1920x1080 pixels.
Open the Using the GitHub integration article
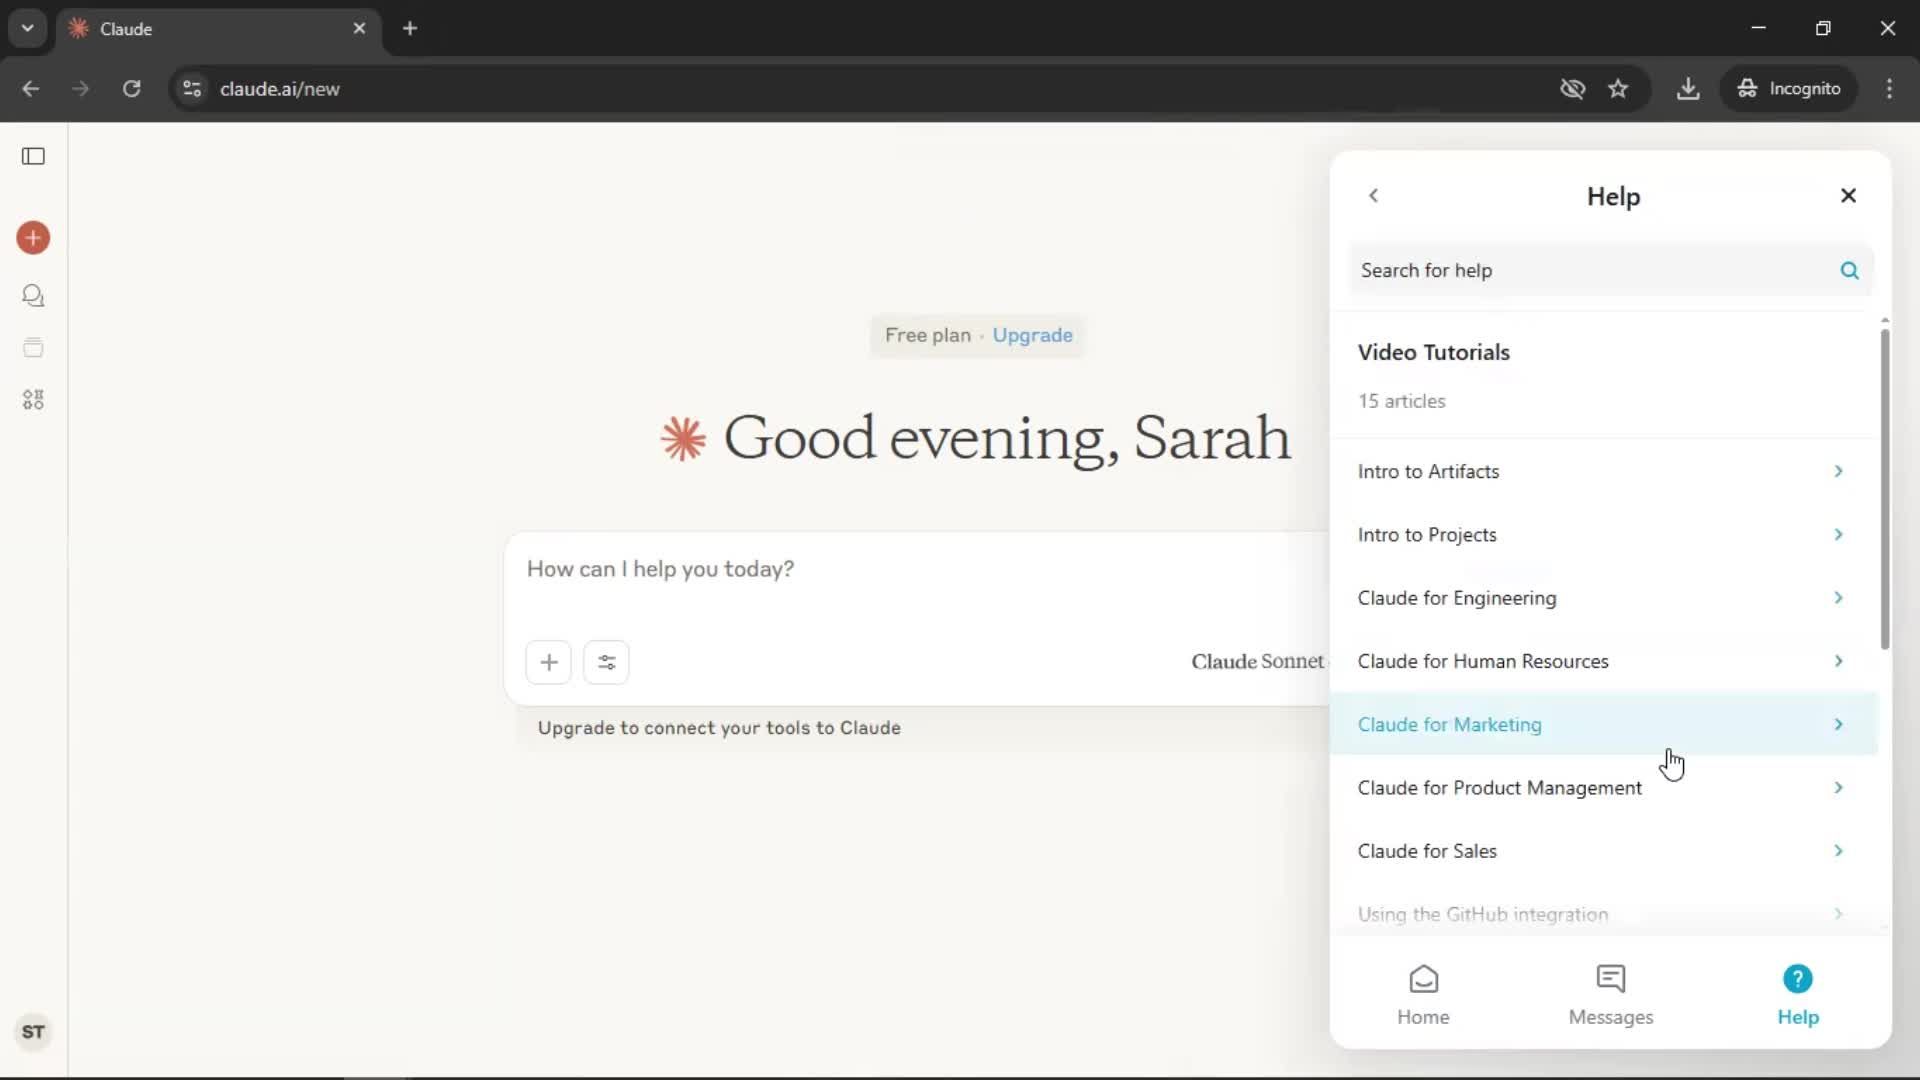[x=1604, y=914]
